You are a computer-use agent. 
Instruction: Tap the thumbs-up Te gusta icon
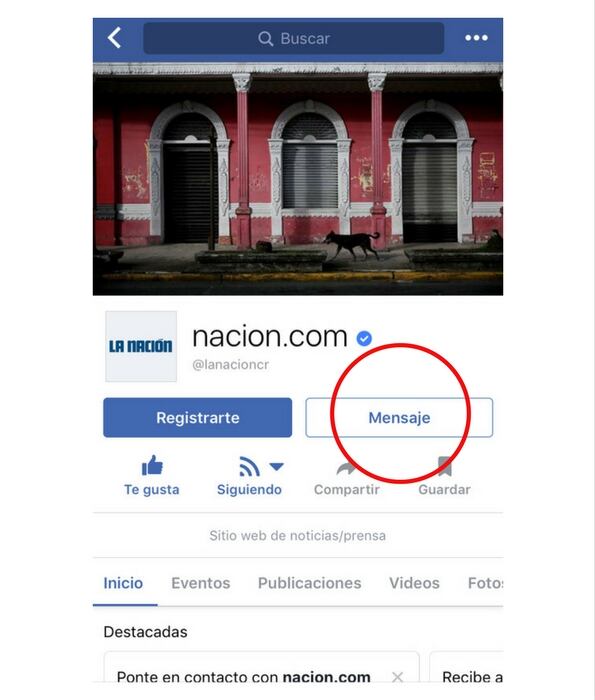pyautogui.click(x=152, y=466)
